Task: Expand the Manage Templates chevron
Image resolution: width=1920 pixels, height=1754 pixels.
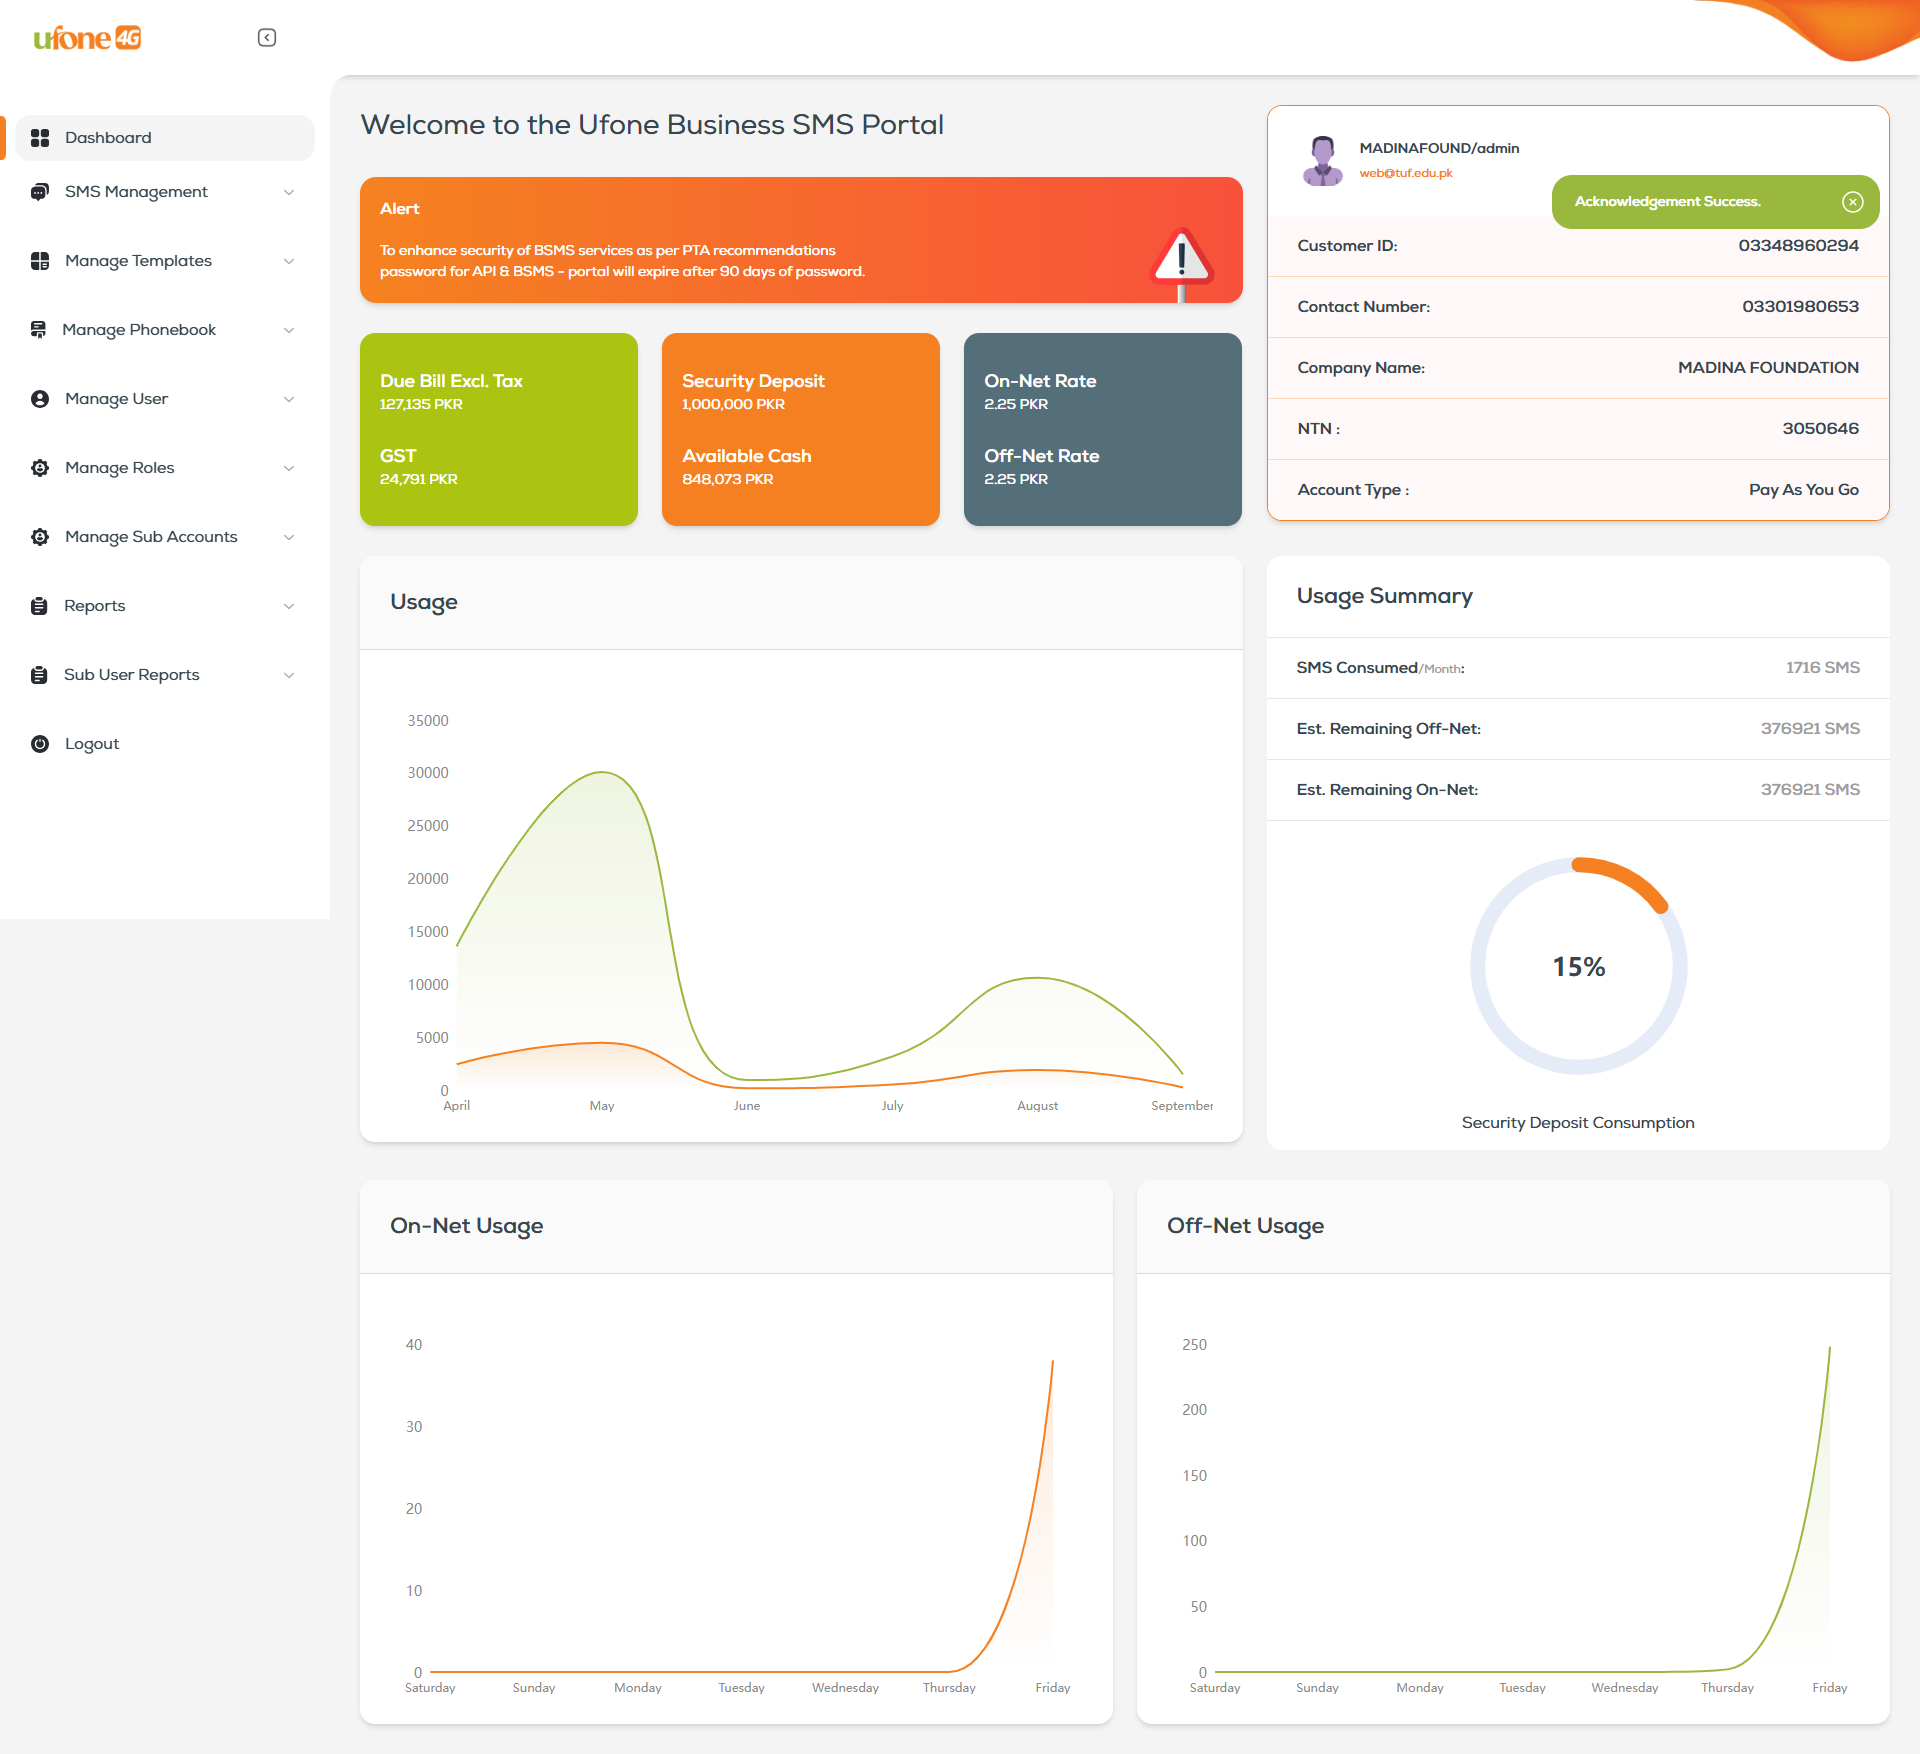Action: 289,261
